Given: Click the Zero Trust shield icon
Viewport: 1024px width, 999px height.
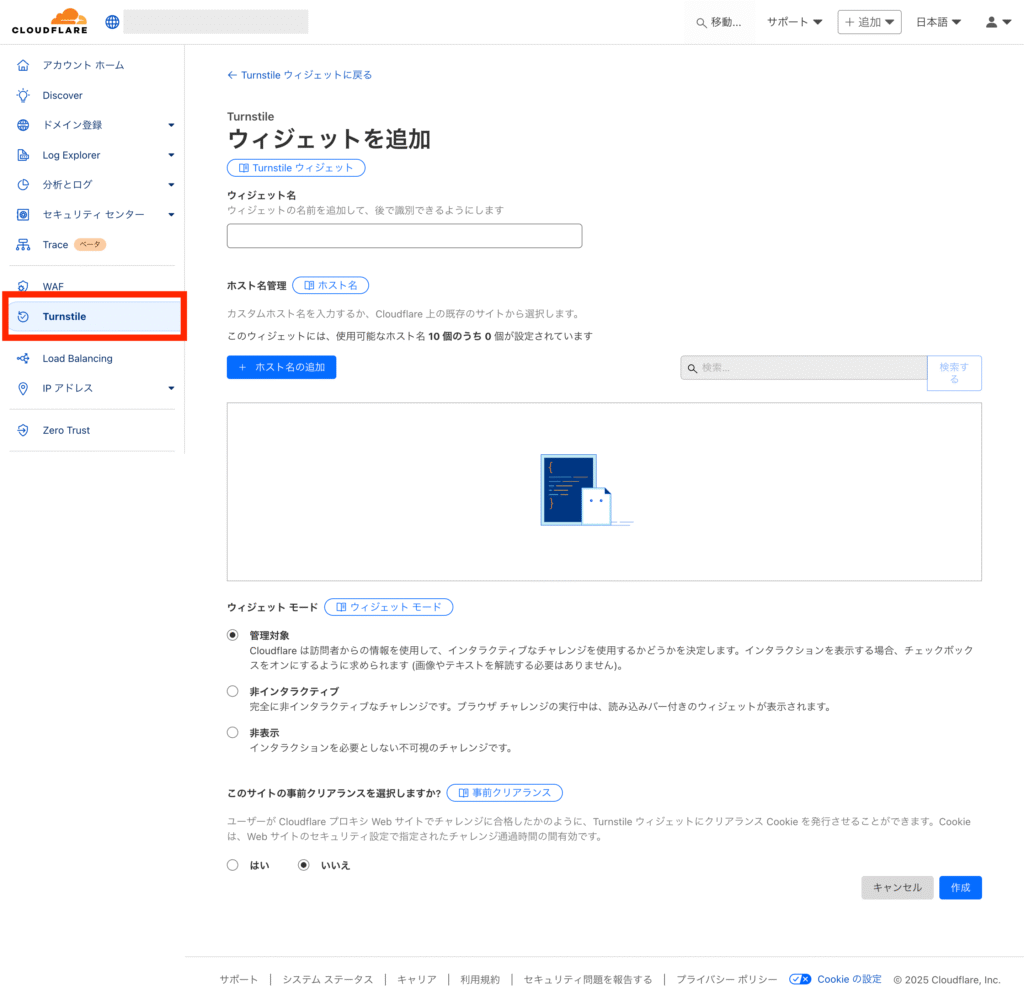Looking at the screenshot, I should pos(23,430).
